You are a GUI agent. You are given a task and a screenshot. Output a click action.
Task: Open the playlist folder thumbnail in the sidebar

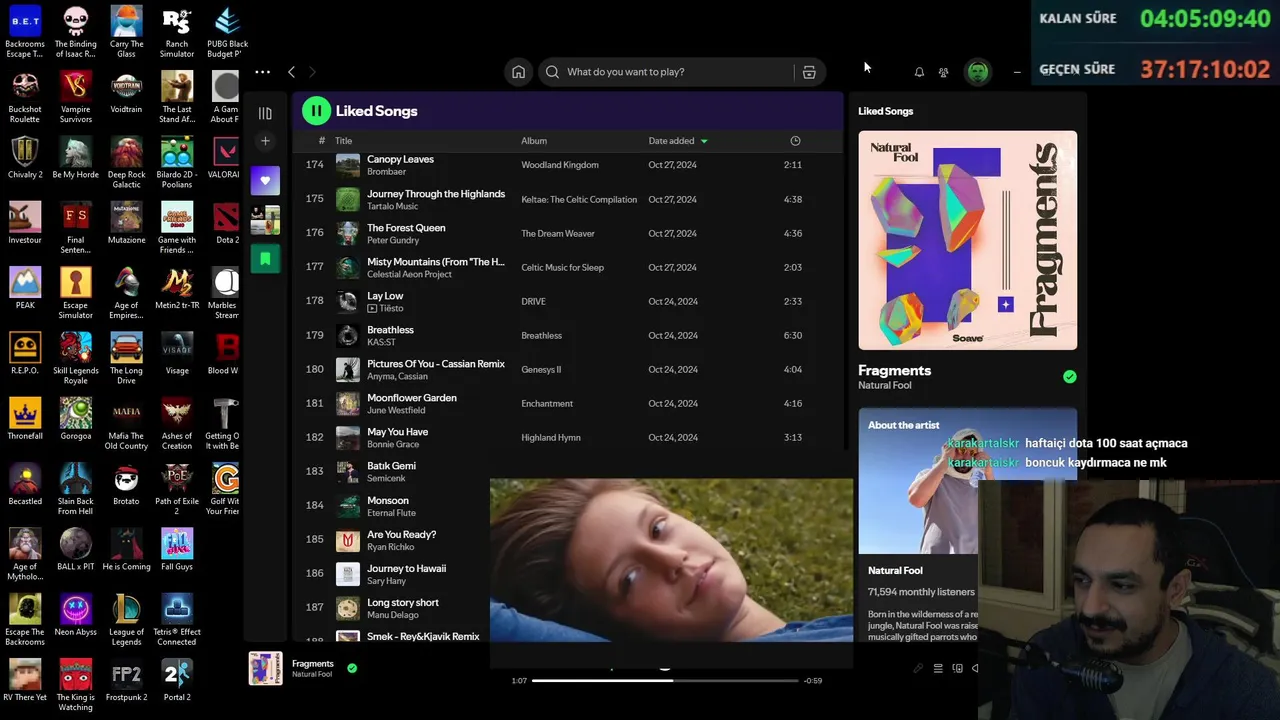265,220
